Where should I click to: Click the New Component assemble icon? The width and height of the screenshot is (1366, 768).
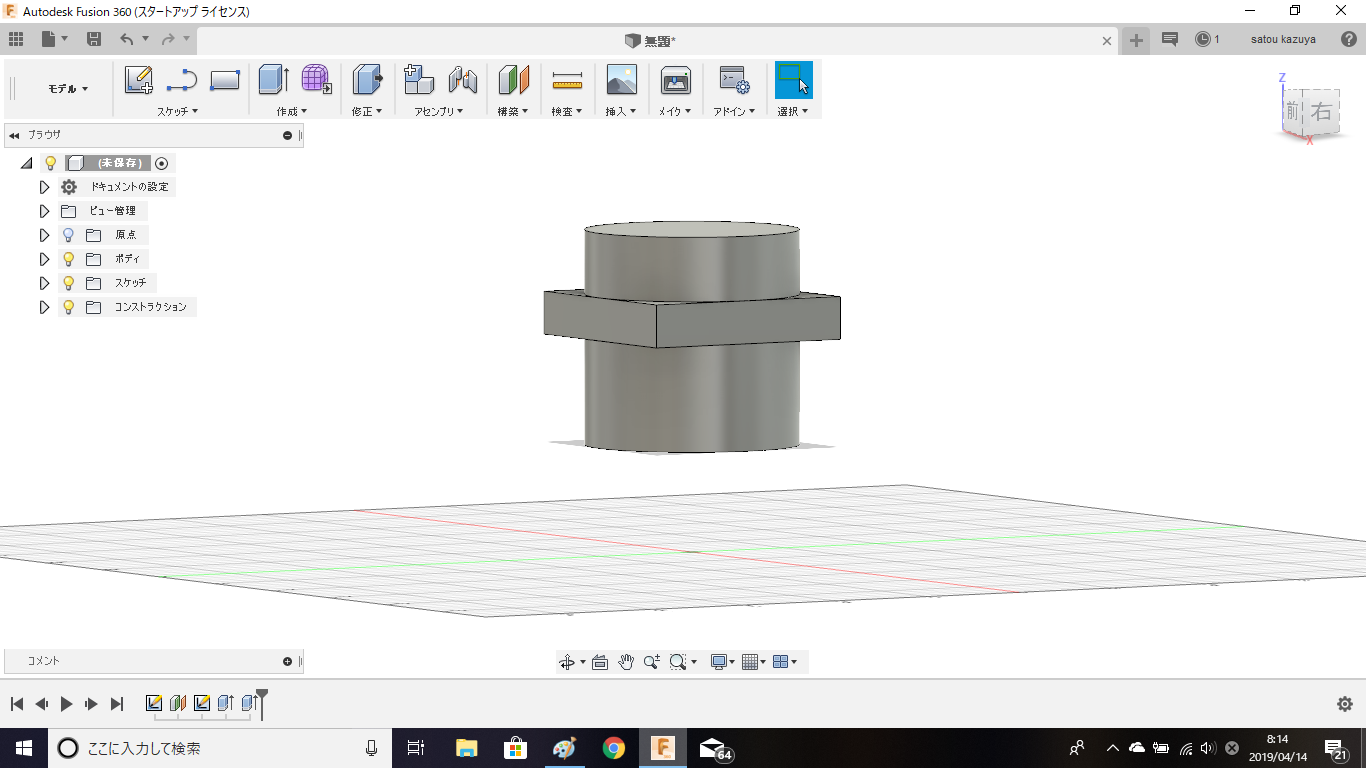tap(419, 80)
